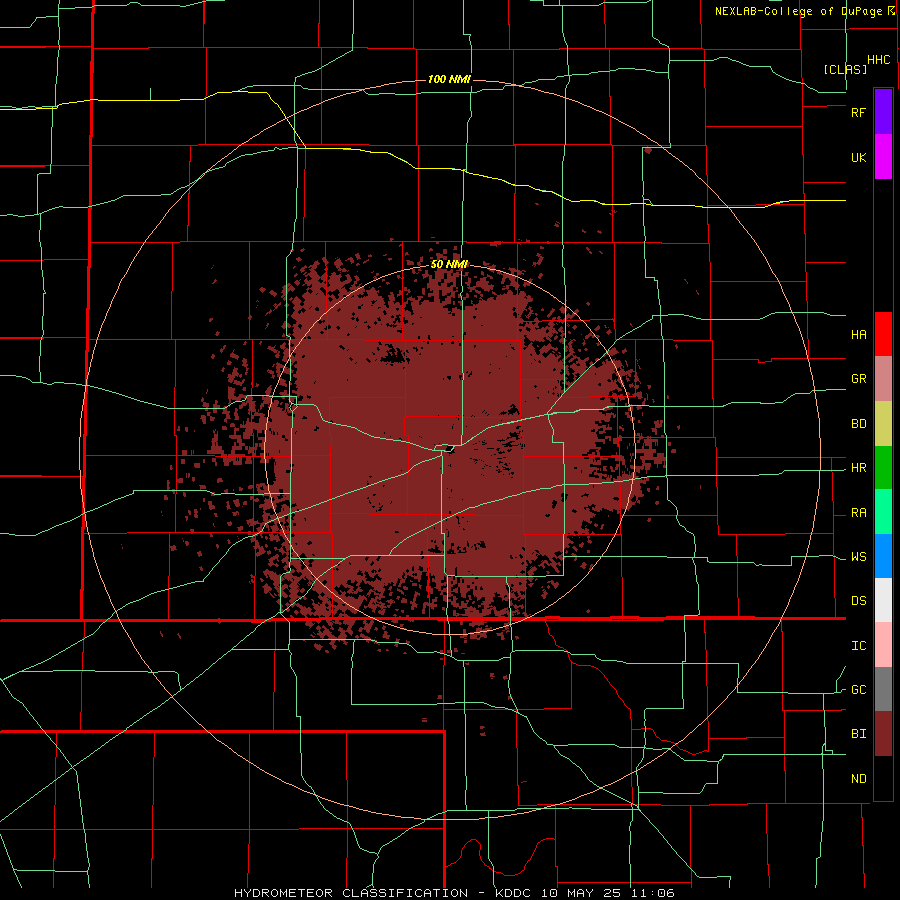Click the GR pink legend swatch
The width and height of the screenshot is (900, 900).
coord(883,379)
